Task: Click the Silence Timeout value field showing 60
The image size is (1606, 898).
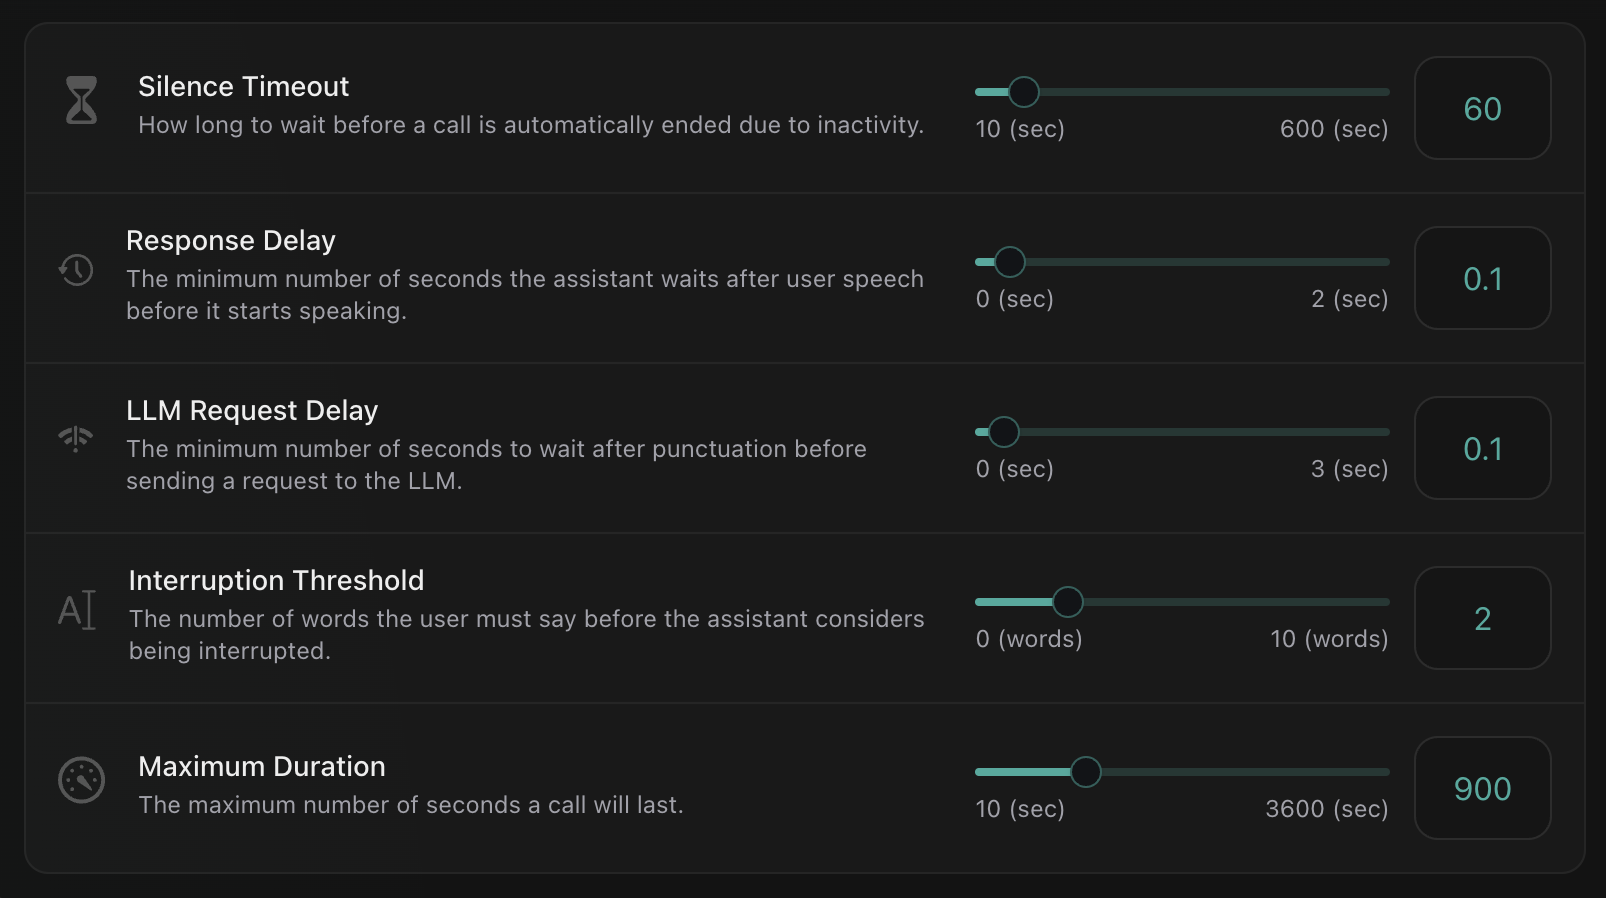Action: 1482,108
